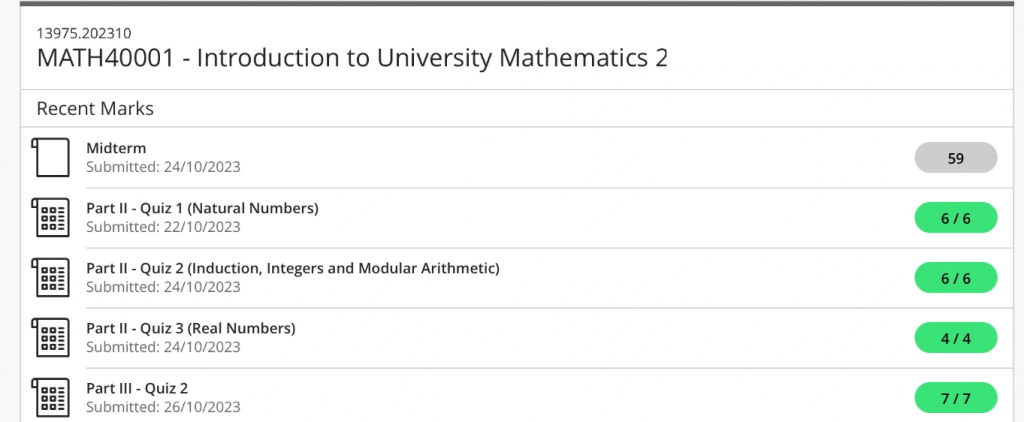Click the Part III Quiz 2 test icon

tap(50, 398)
